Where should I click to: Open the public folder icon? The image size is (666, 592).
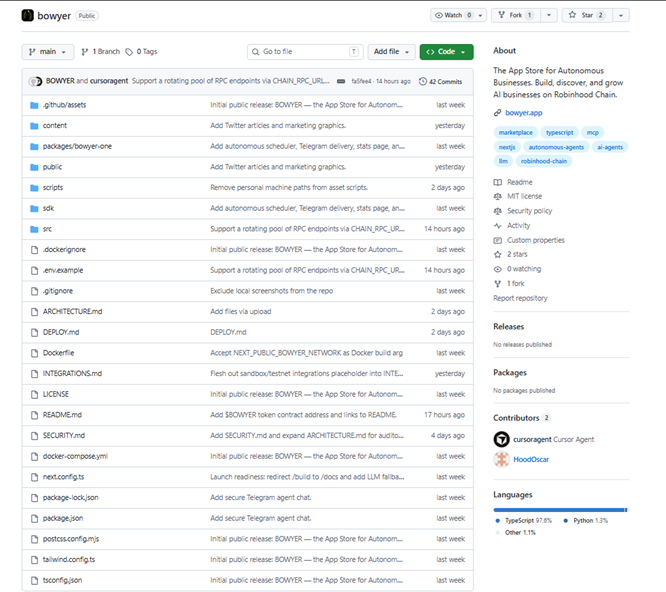coord(34,167)
